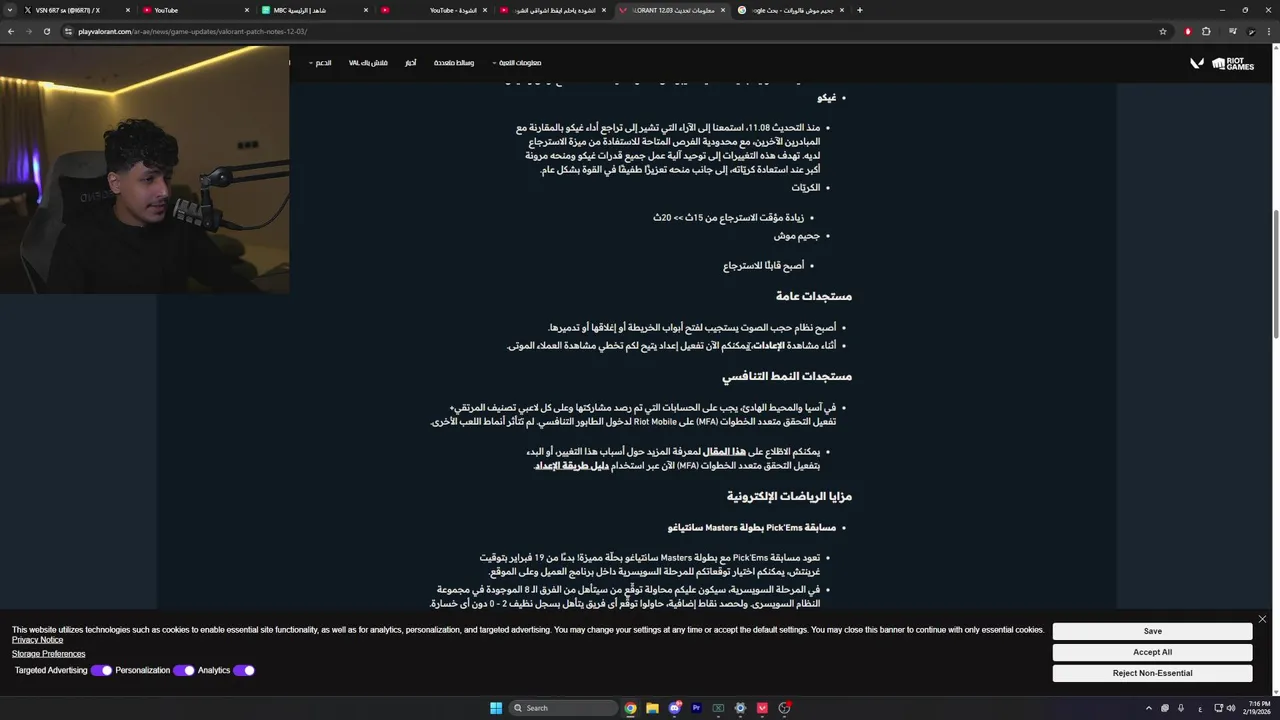
Task: Click the Valorant logo in the site header
Action: (1196, 63)
